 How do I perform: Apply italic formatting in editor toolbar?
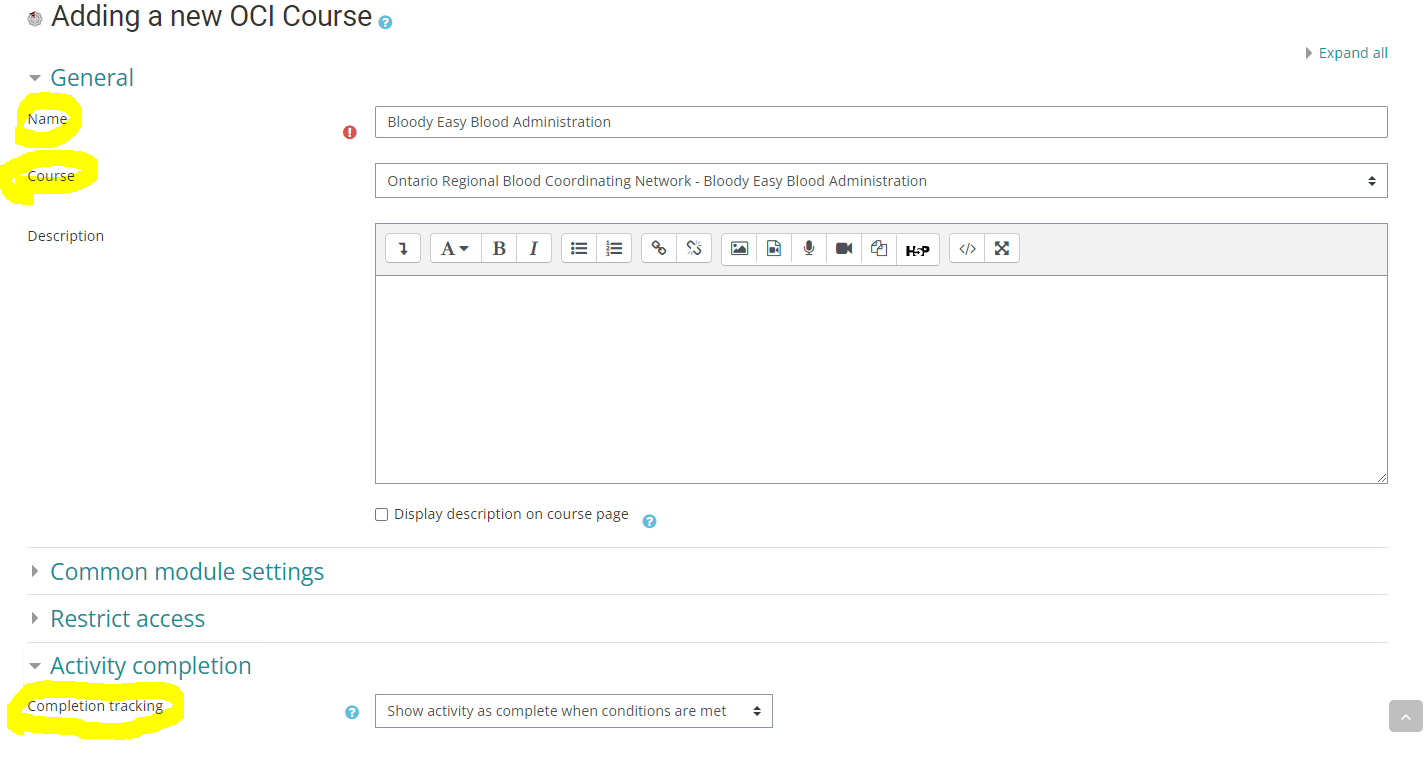(x=533, y=249)
